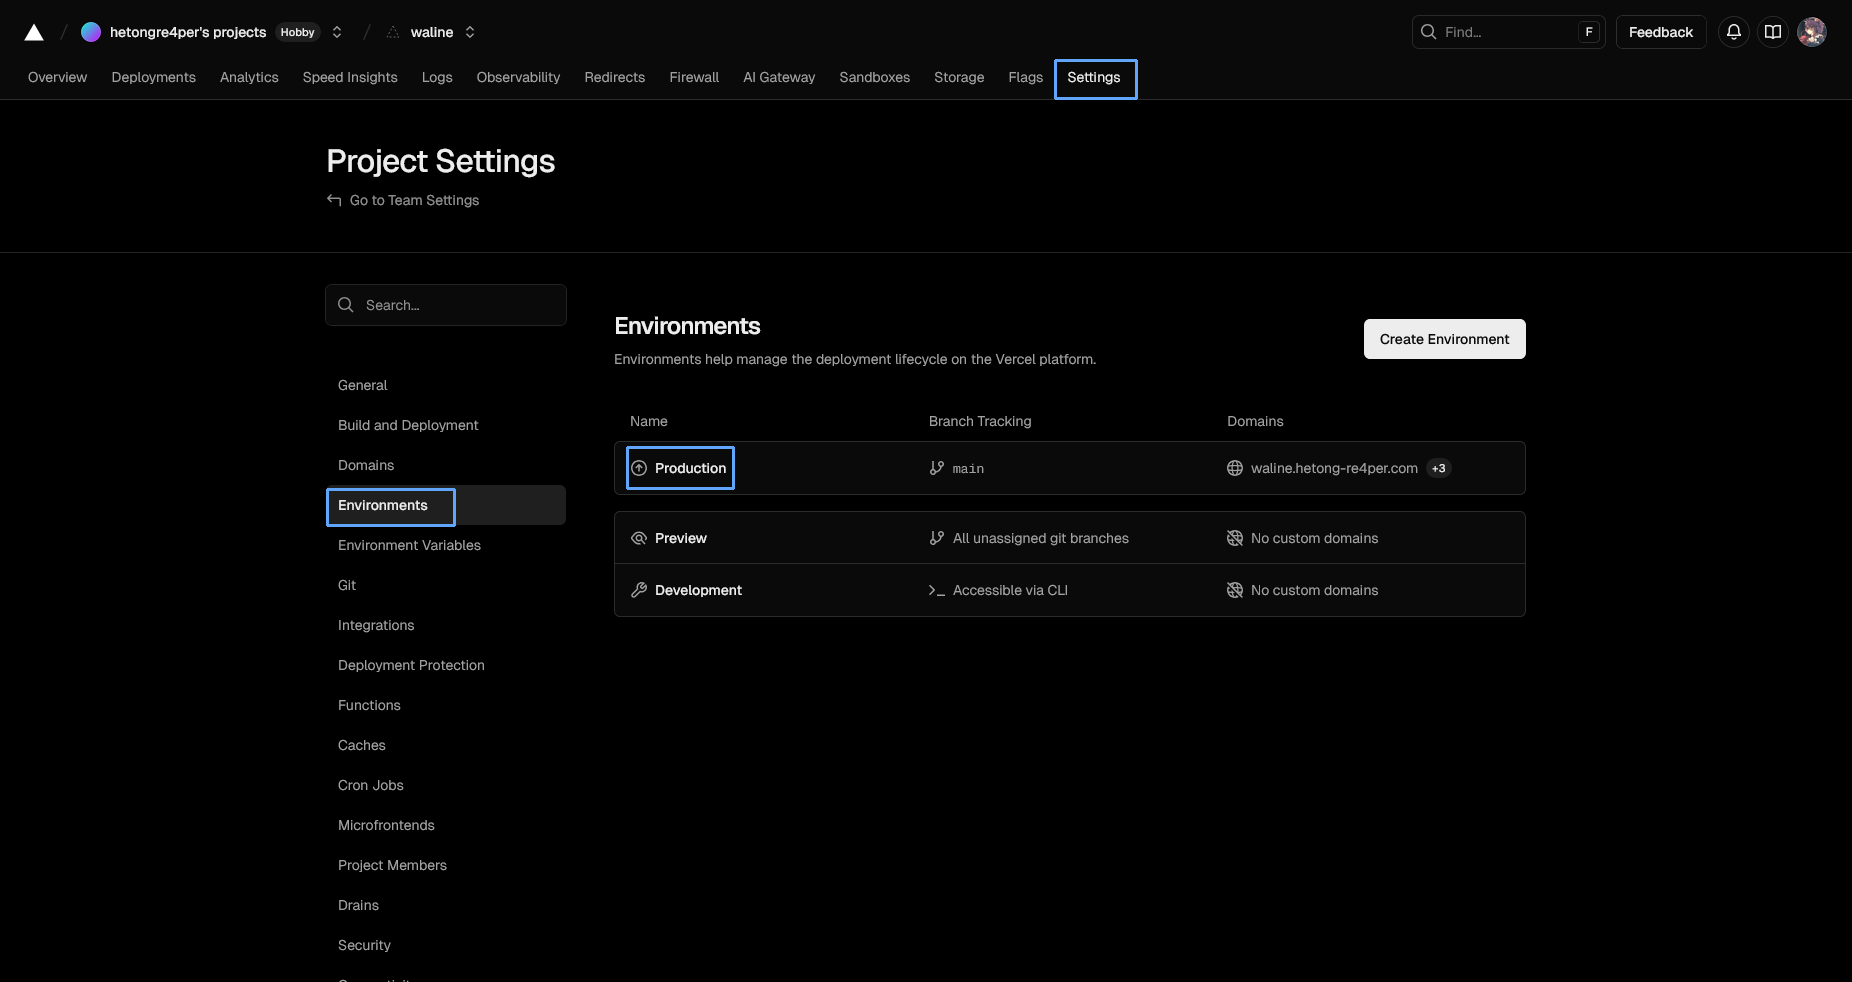
Task: Click the +3 domains badge
Action: pyautogui.click(x=1439, y=468)
